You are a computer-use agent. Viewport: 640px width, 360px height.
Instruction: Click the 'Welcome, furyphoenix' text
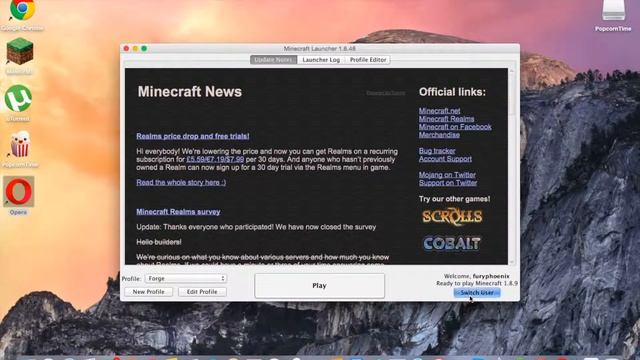click(476, 276)
